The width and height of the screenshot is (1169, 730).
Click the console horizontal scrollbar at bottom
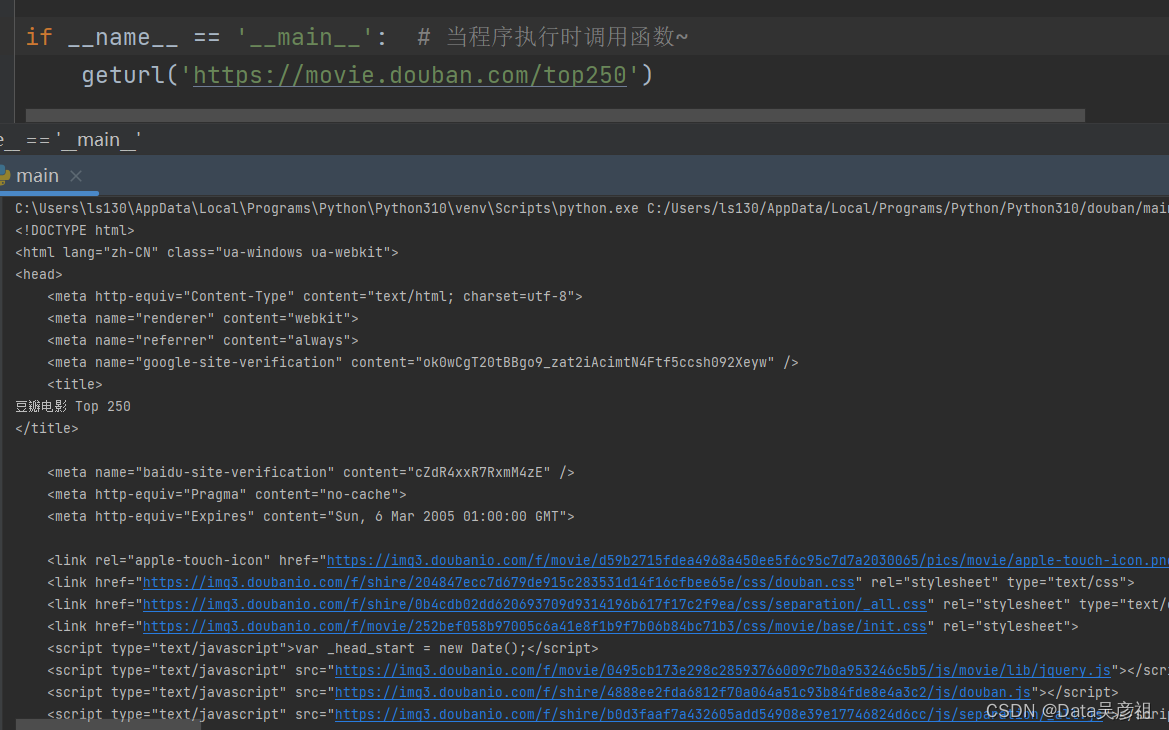(108, 725)
